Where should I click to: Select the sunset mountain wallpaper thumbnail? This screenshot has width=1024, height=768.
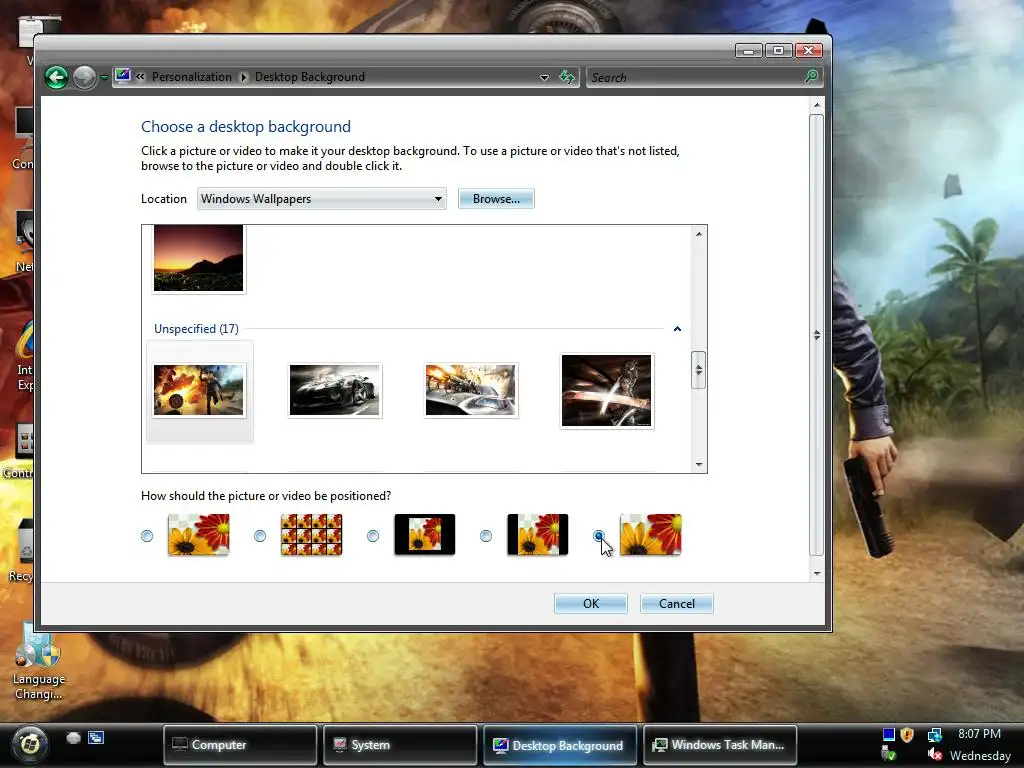click(199, 258)
